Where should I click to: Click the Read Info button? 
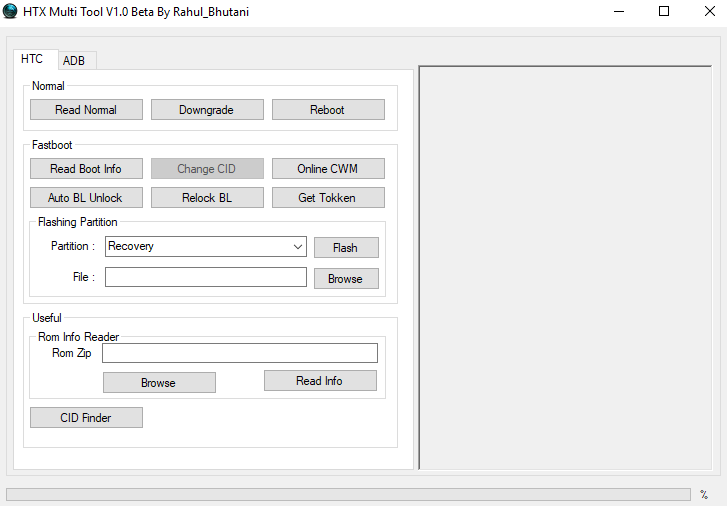coord(320,381)
